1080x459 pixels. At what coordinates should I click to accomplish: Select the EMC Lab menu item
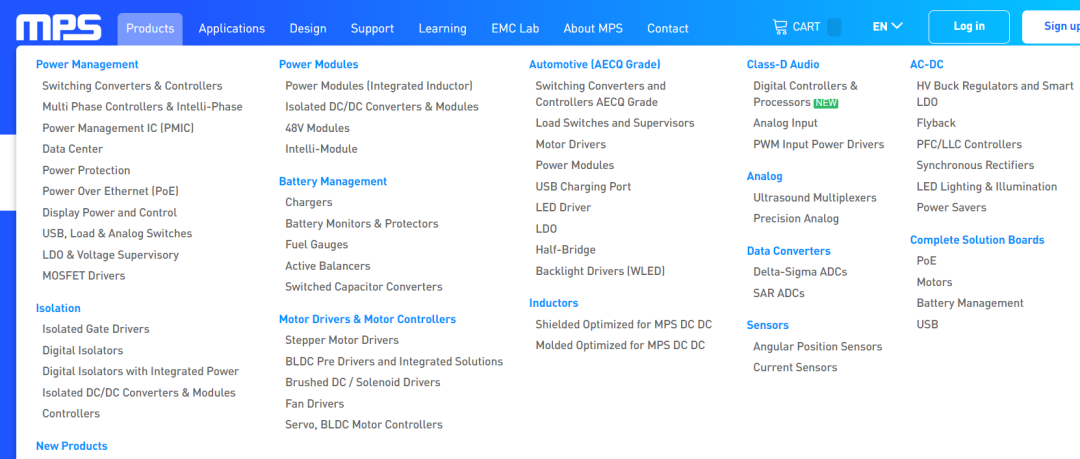pyautogui.click(x=515, y=28)
